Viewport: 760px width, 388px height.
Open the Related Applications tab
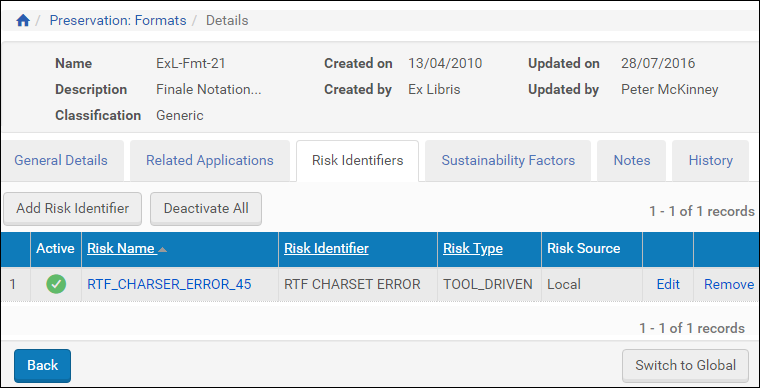pos(210,160)
